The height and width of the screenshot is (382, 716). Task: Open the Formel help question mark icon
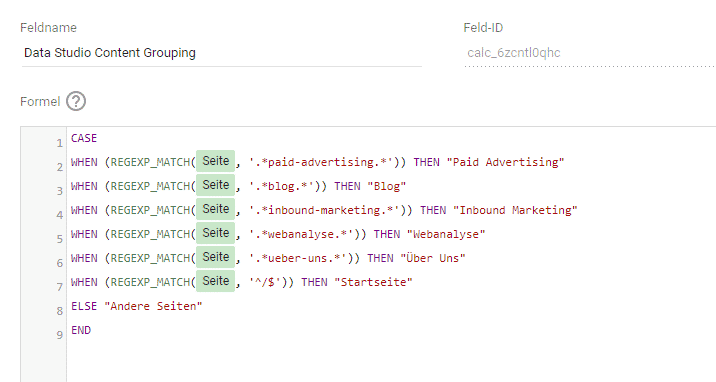[76, 101]
